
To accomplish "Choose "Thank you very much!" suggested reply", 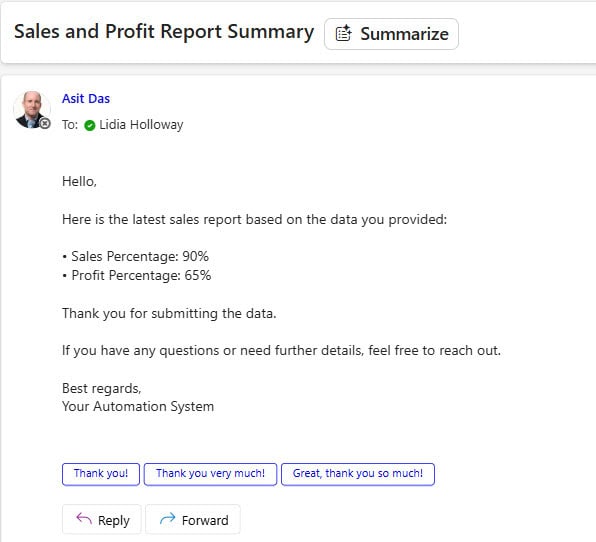I will coord(210,474).
